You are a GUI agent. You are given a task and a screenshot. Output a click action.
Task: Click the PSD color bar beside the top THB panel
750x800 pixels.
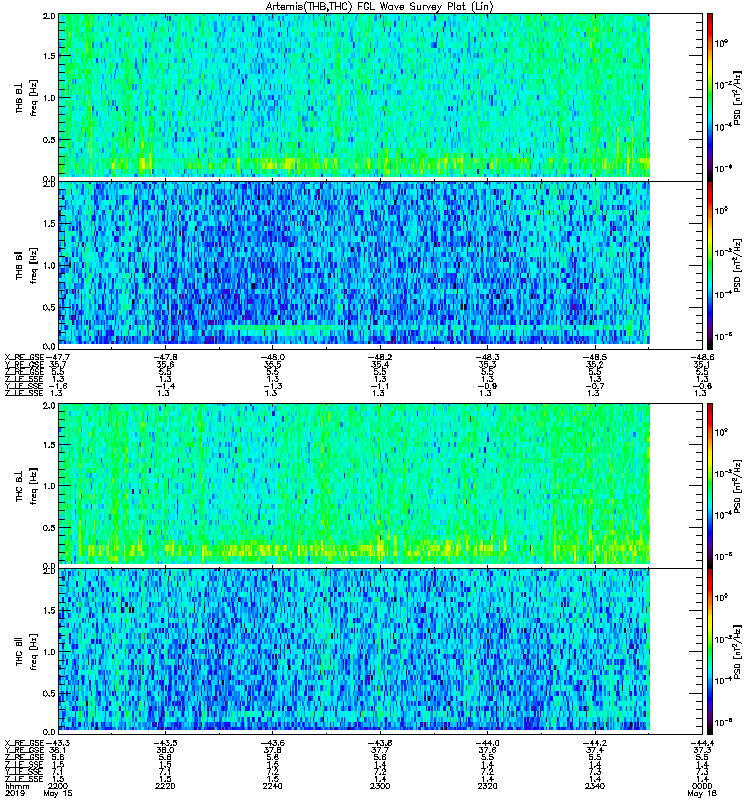(x=710, y=97)
